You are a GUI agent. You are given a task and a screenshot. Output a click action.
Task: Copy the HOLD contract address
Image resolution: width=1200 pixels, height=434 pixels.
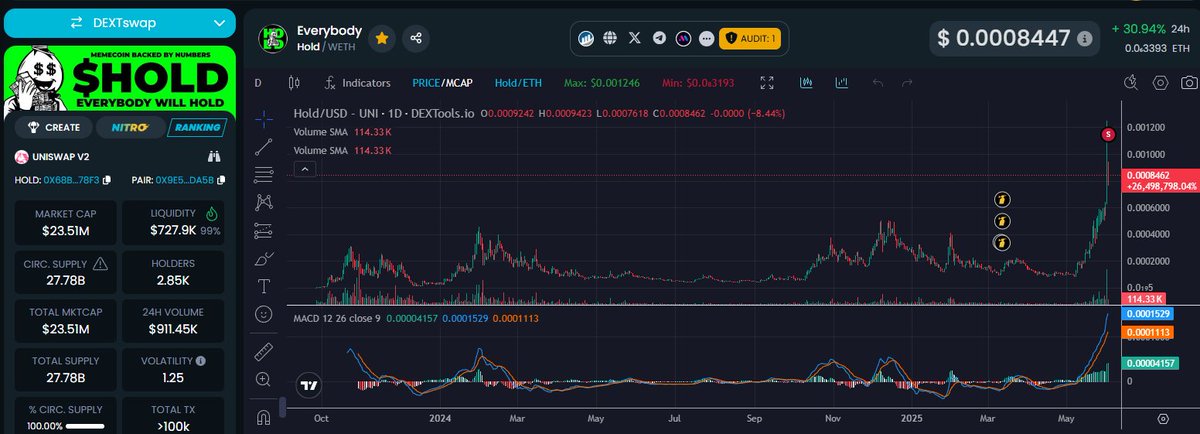107,179
